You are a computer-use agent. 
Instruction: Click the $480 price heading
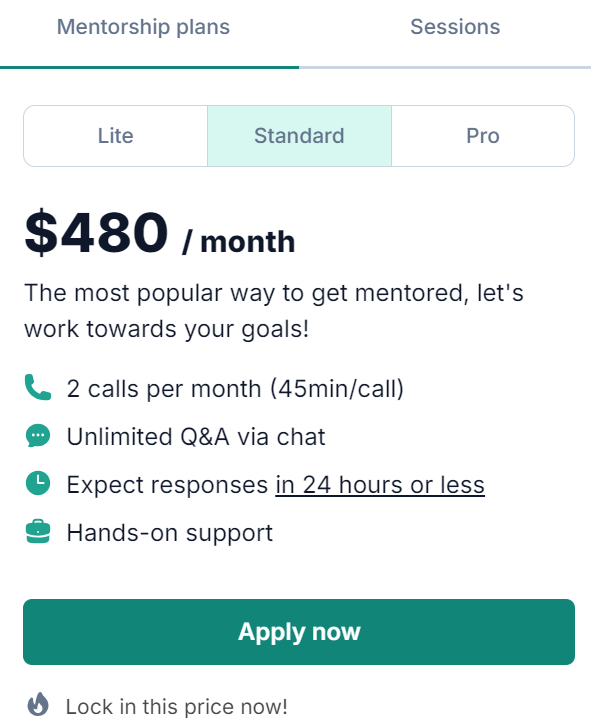click(x=96, y=232)
